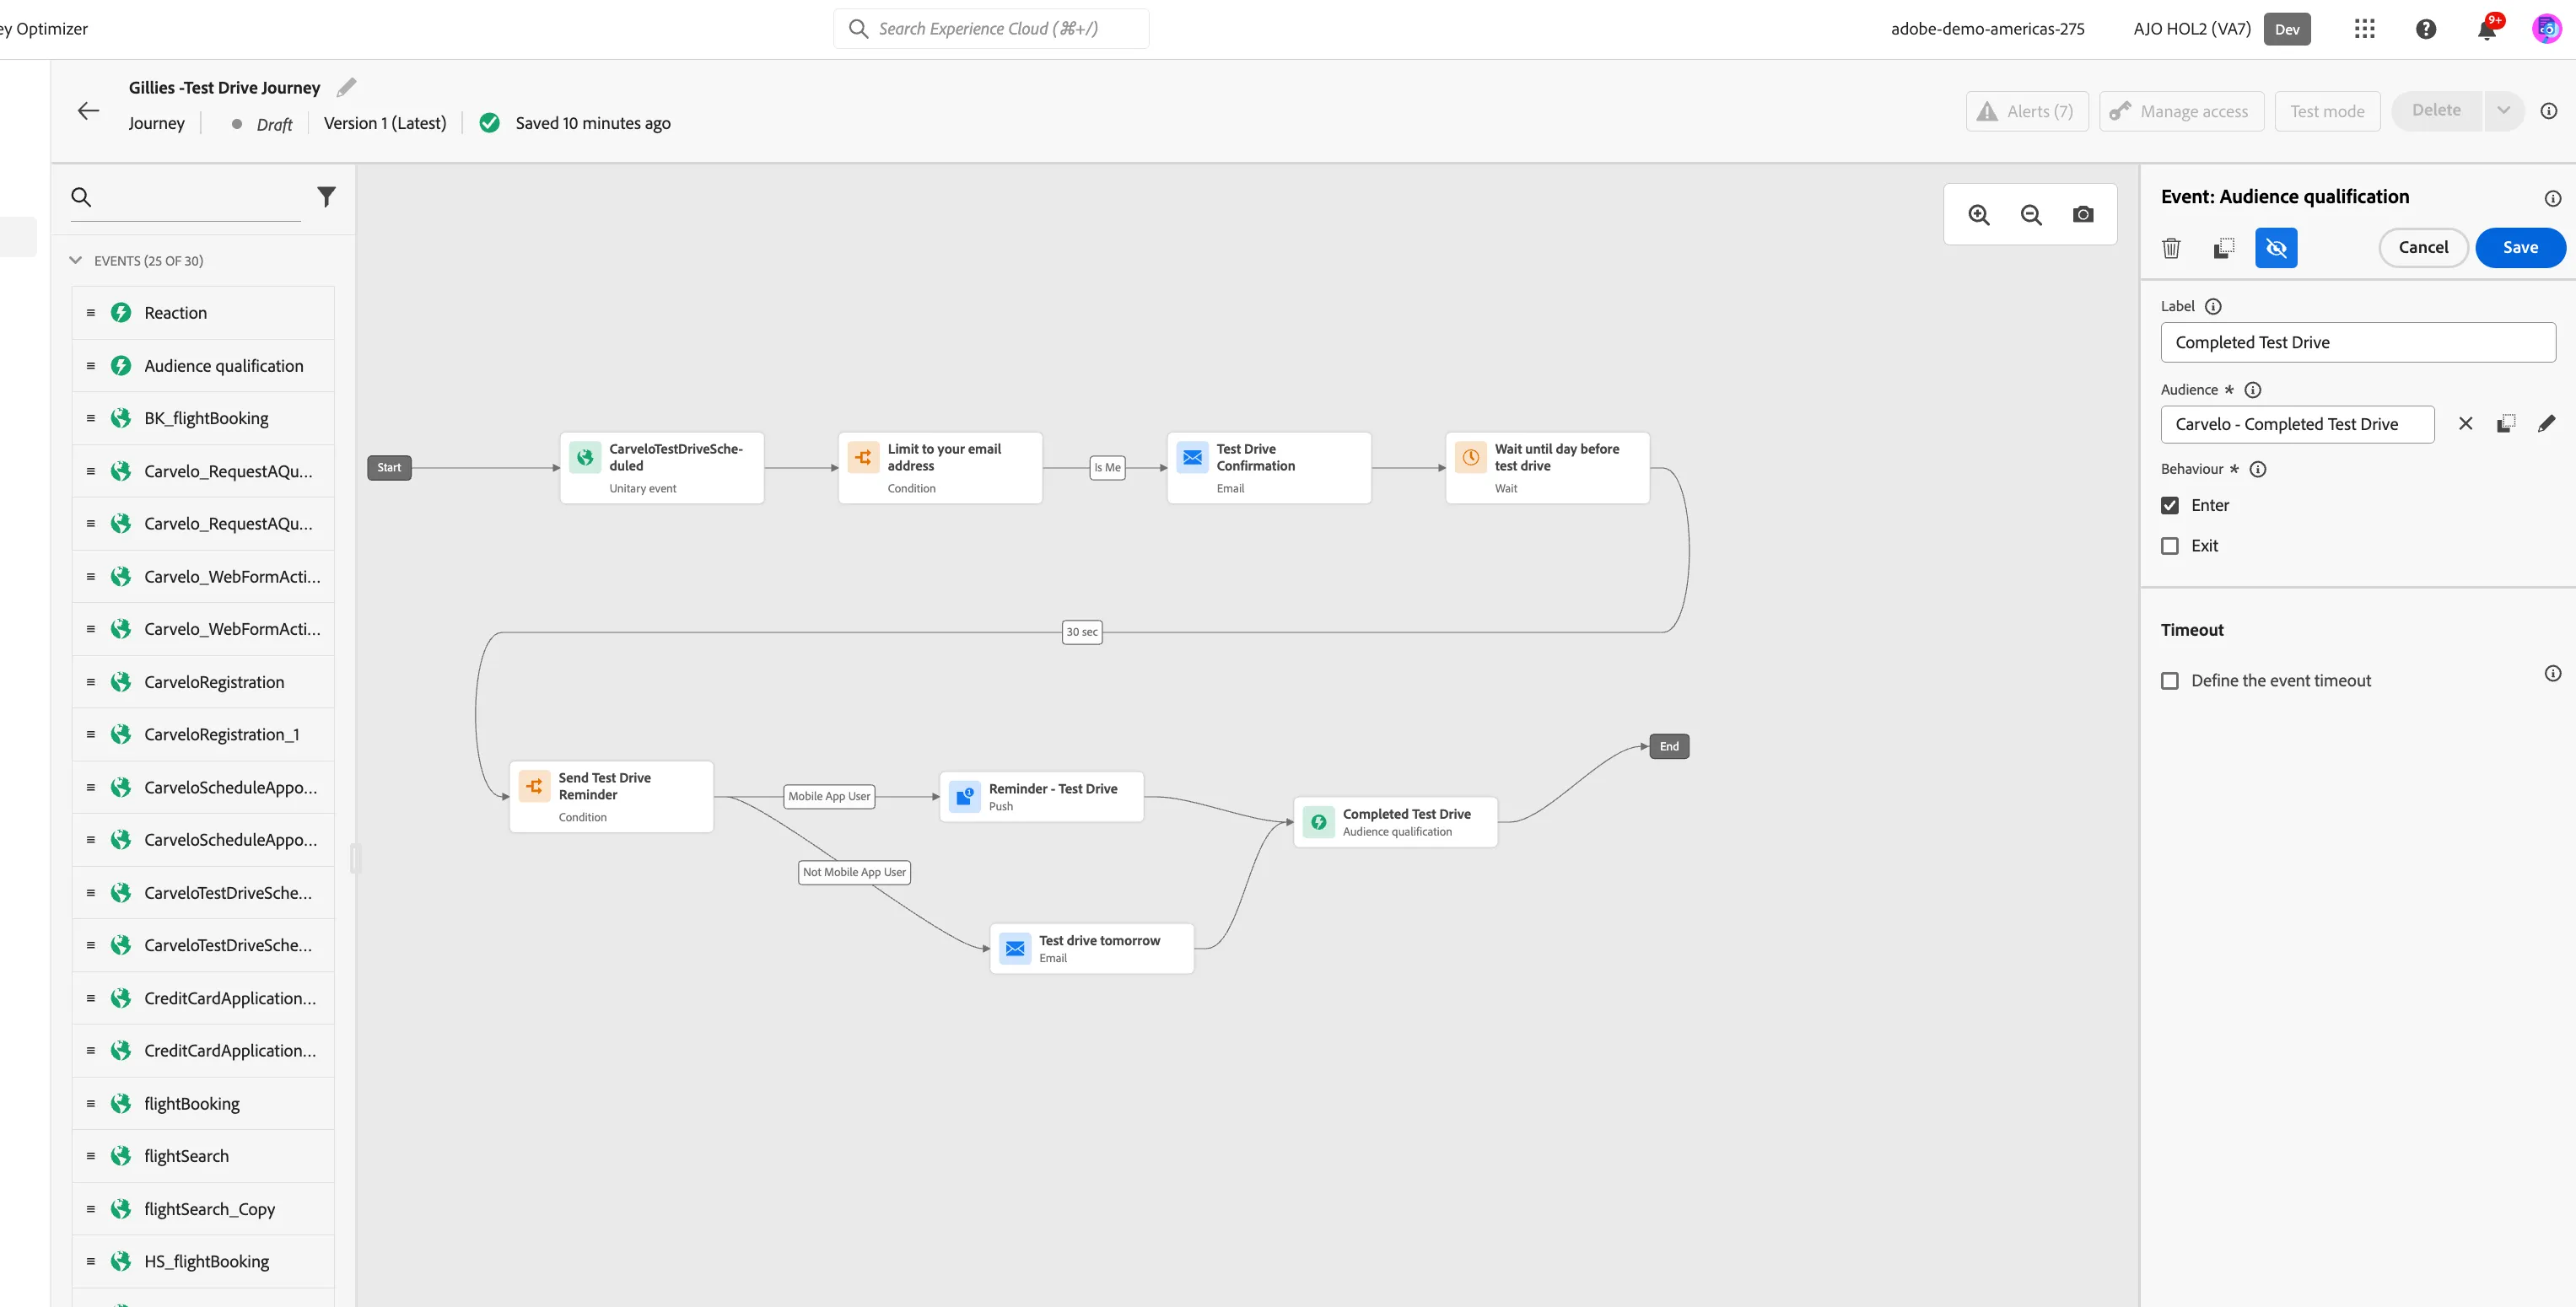Screen dimensions: 2576x1307
Task: Edit the audience with pencil icon
Action: coord(2546,424)
